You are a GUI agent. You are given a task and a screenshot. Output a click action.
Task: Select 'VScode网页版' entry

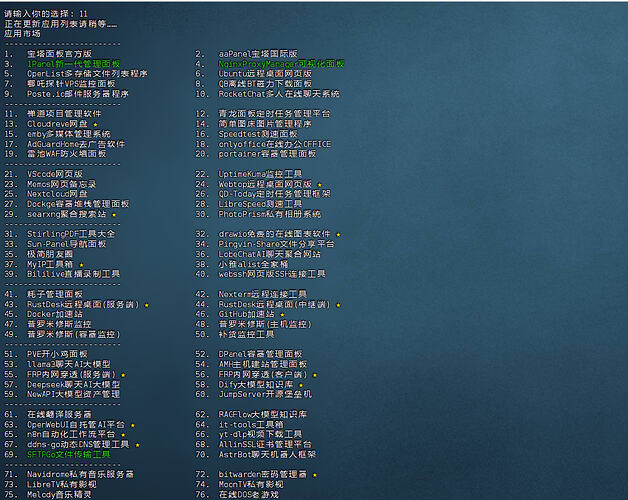point(55,174)
